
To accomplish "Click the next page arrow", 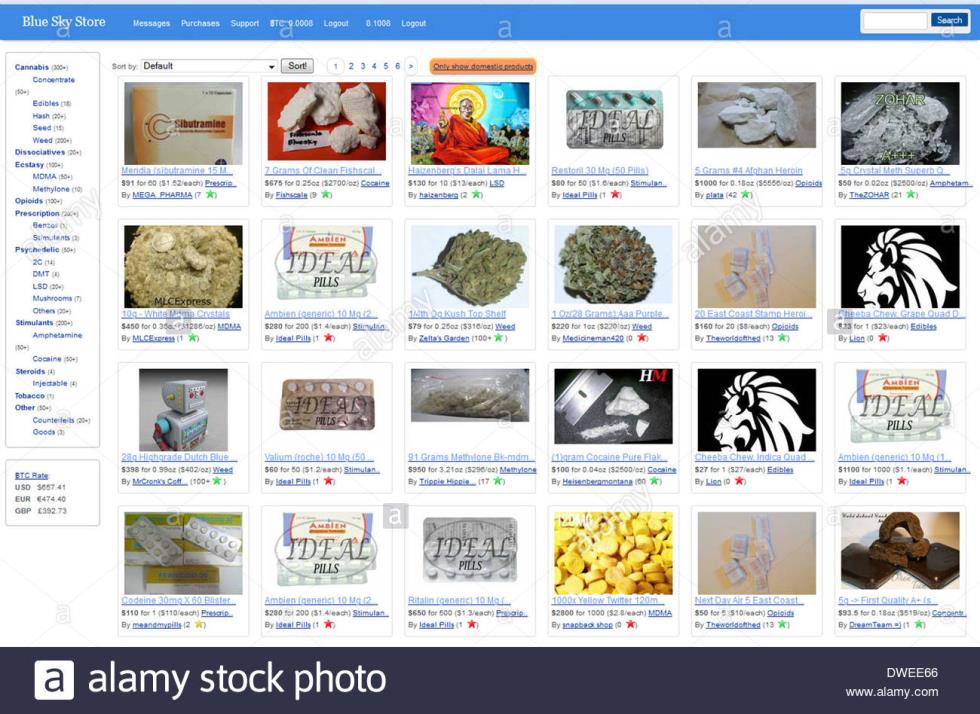I will pyautogui.click(x=411, y=66).
